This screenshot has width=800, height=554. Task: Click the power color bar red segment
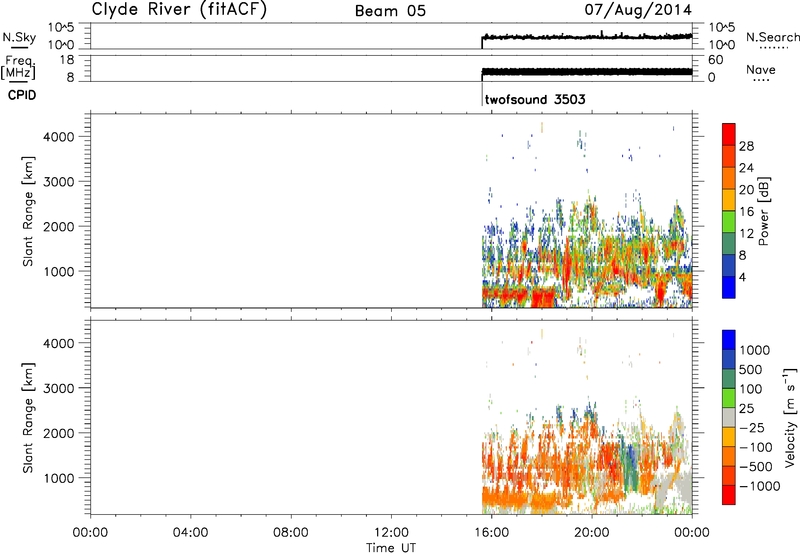point(729,132)
